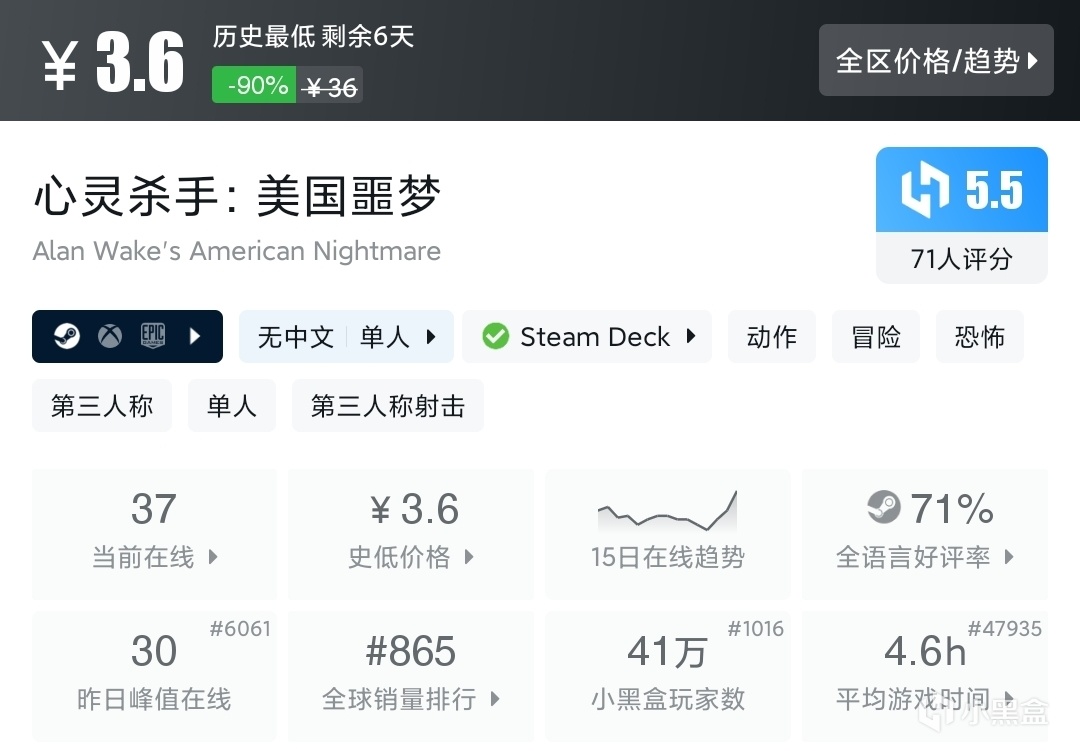Expand the platform list arrow

[x=196, y=336]
